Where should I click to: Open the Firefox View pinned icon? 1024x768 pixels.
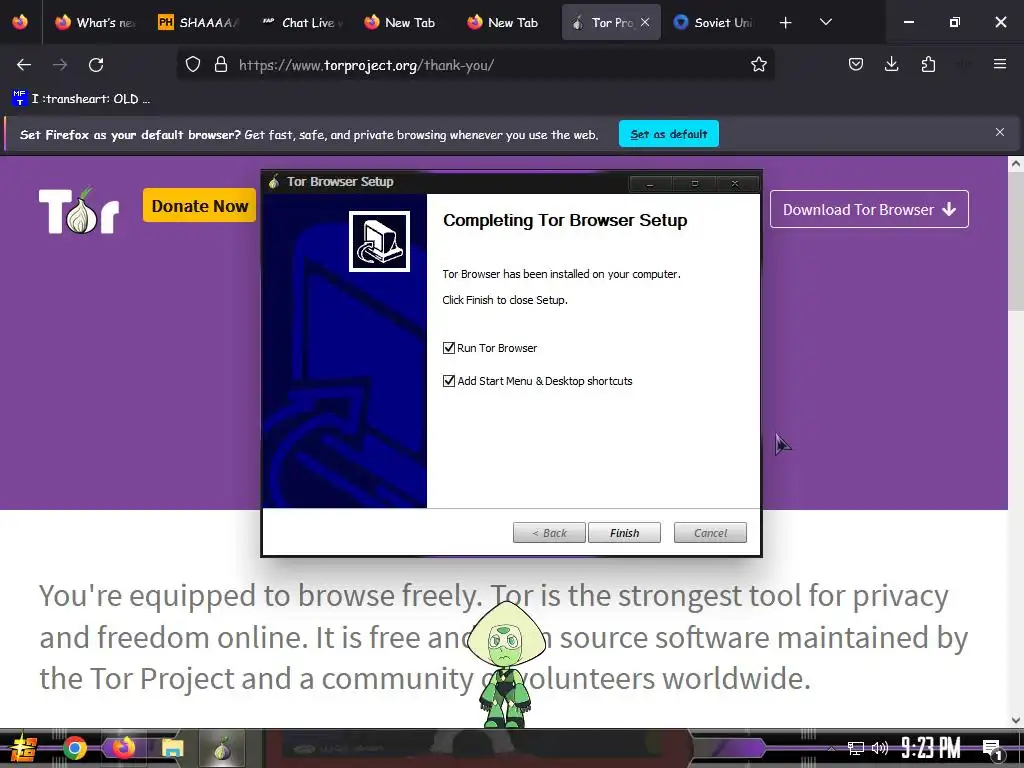coord(20,23)
